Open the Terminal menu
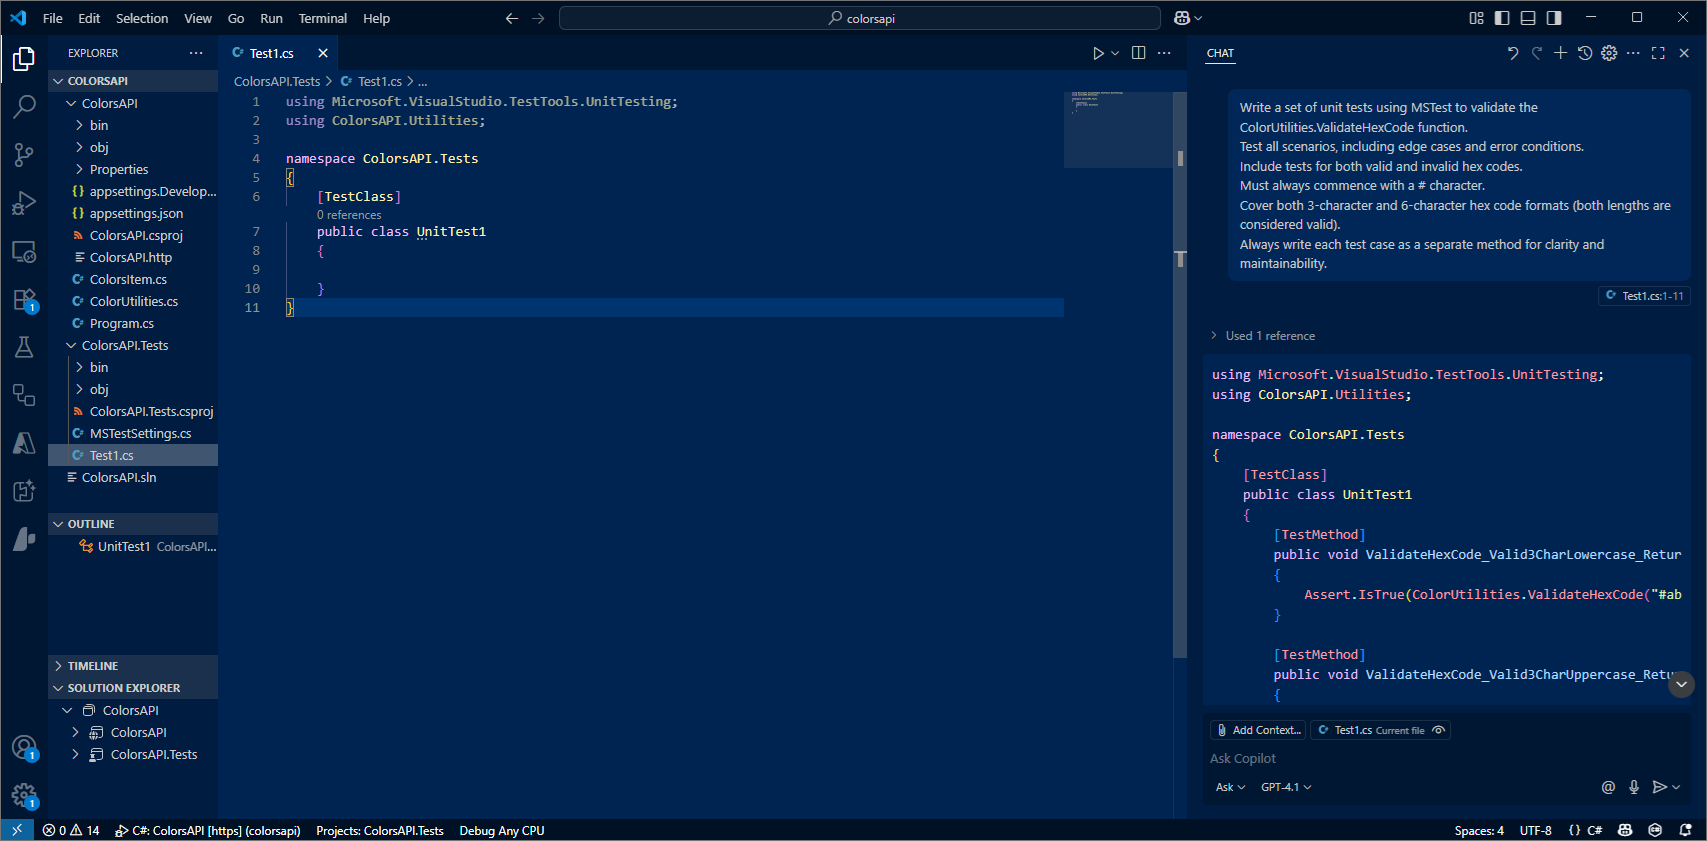Screen dimensions: 1707x841 point(322,18)
